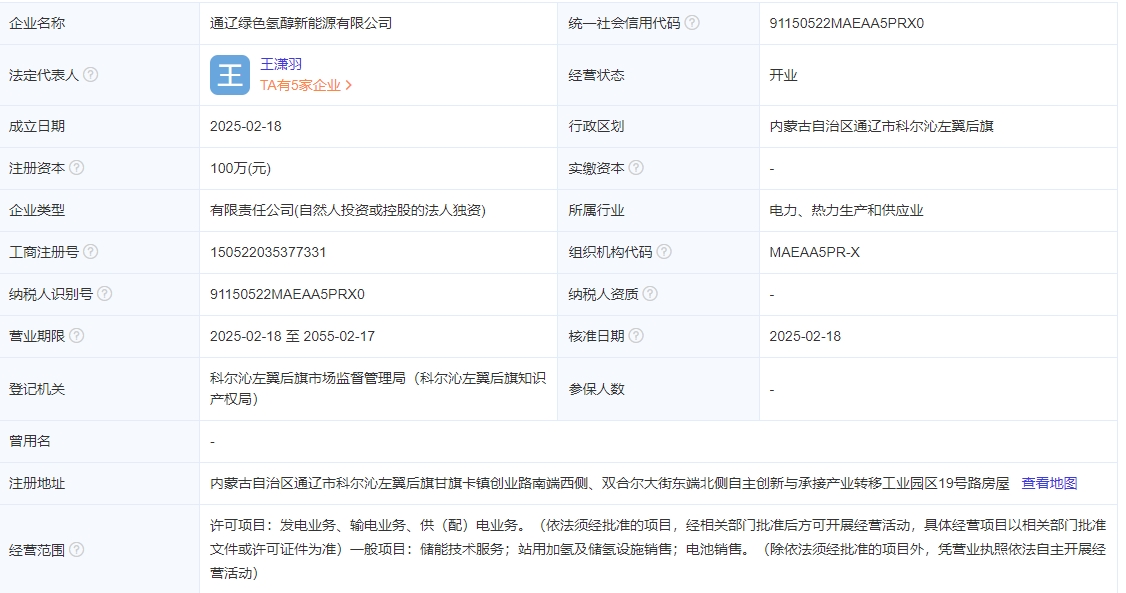The width and height of the screenshot is (1126, 593).
Task: Click the 组织机构代码 value MAEAA5PR-X
Action: pyautogui.click(x=814, y=252)
